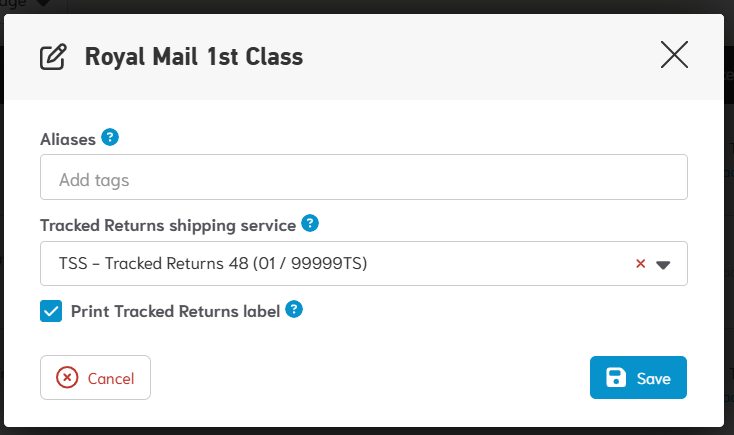734x435 pixels.
Task: Cancel editing the shipping service
Action: point(95,378)
